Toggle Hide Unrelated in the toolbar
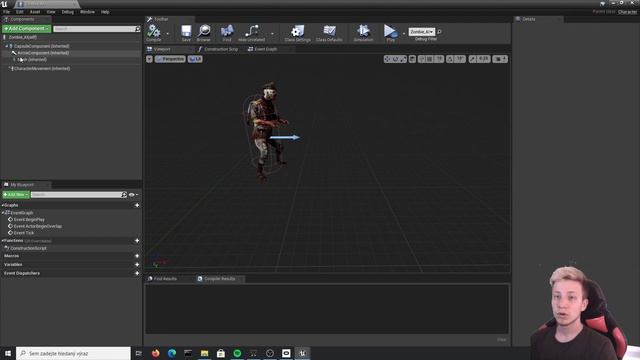Screen dimensions: 640x360 (251, 33)
